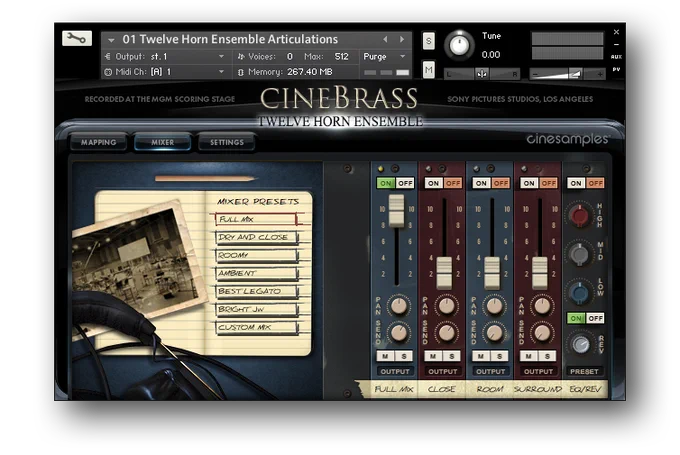Screen dimensions: 680x455
Task: Switch to the Settings tab
Action: [x=227, y=142]
